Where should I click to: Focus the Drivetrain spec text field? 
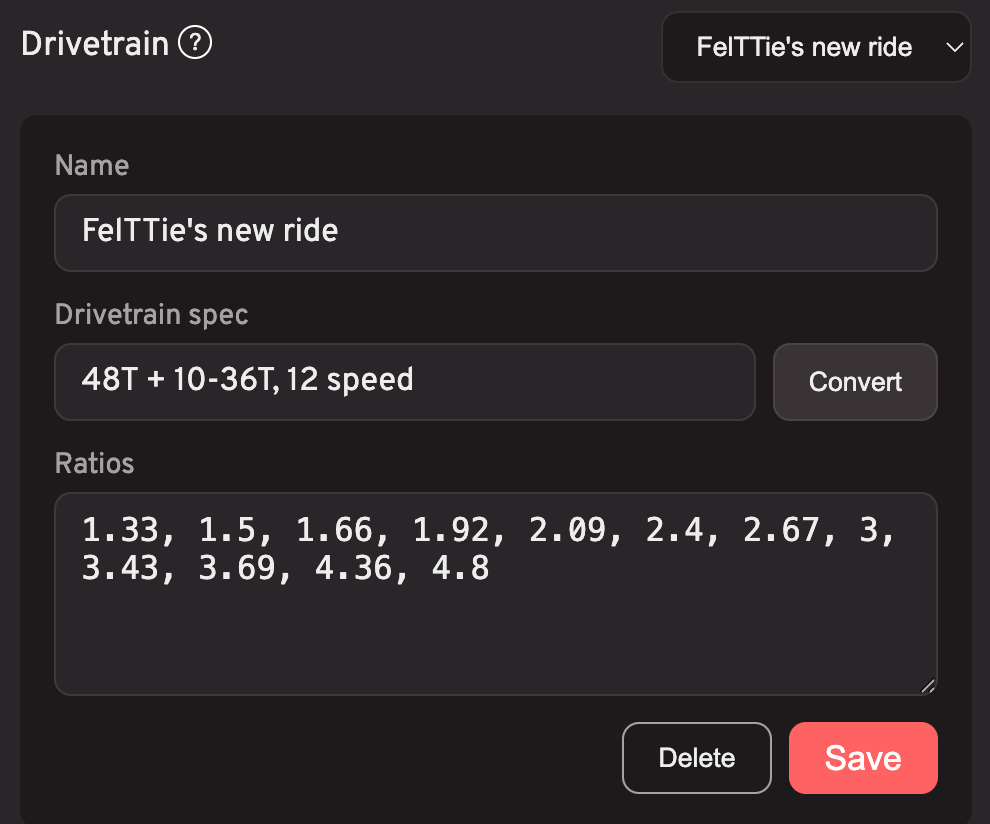[x=405, y=382]
